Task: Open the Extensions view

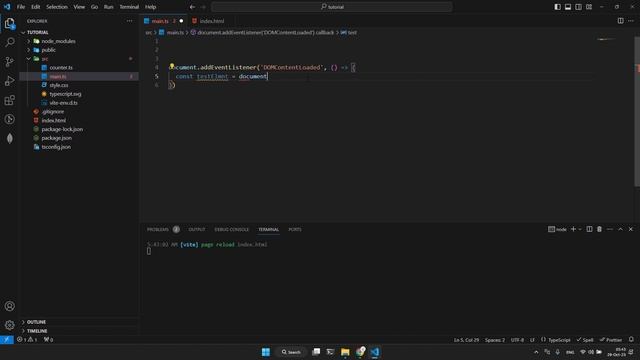Action: [x=9, y=100]
